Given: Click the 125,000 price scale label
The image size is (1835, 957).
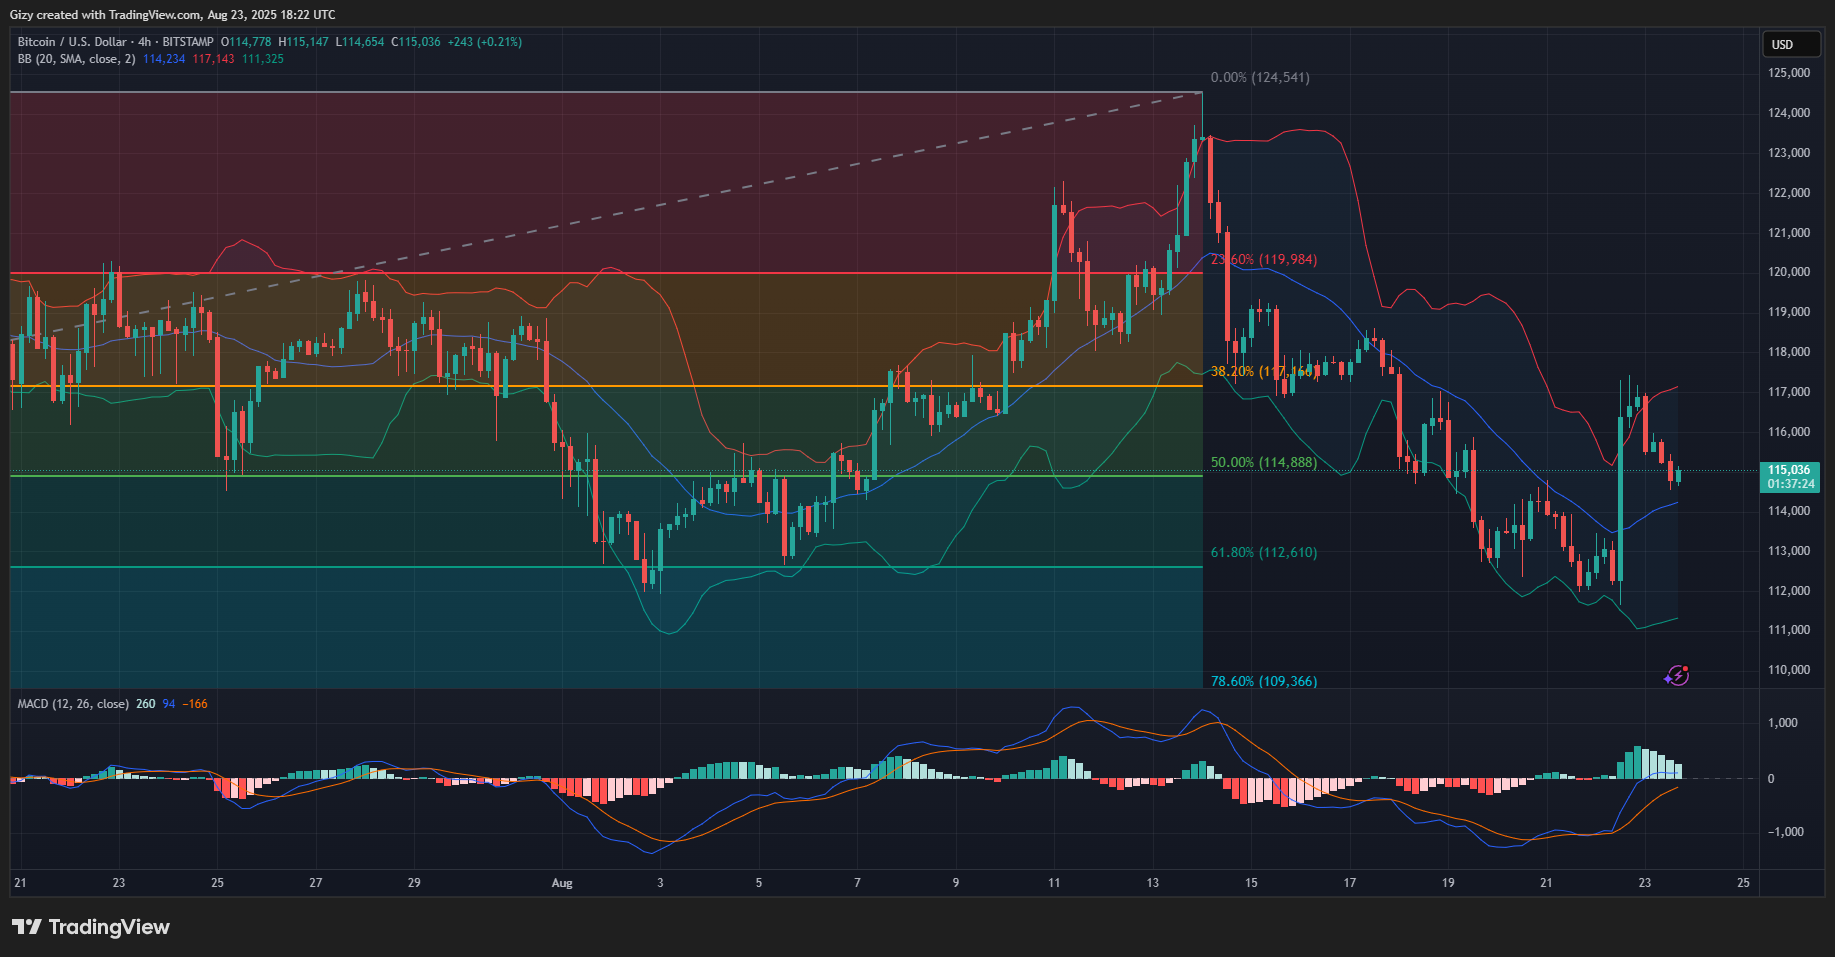Looking at the screenshot, I should click(x=1788, y=73).
